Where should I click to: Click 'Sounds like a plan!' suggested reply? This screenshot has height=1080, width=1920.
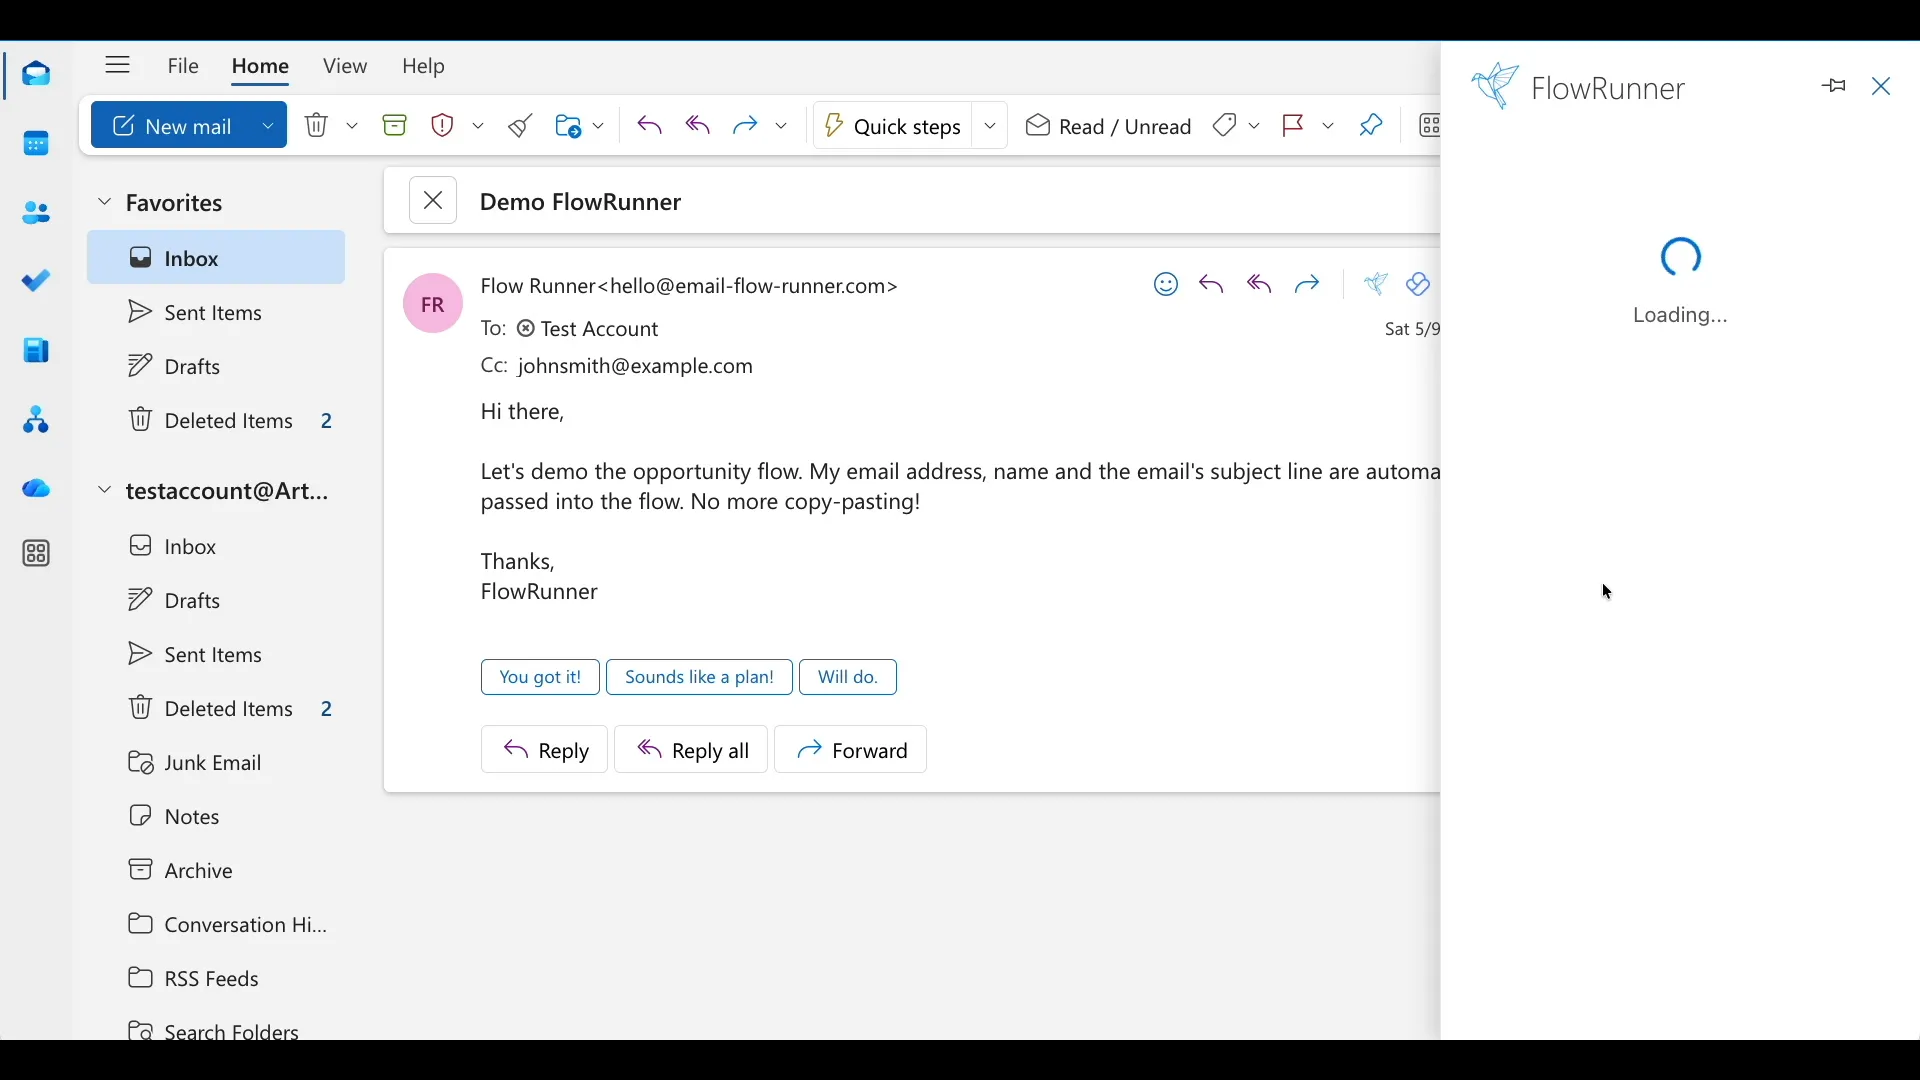[x=701, y=679]
